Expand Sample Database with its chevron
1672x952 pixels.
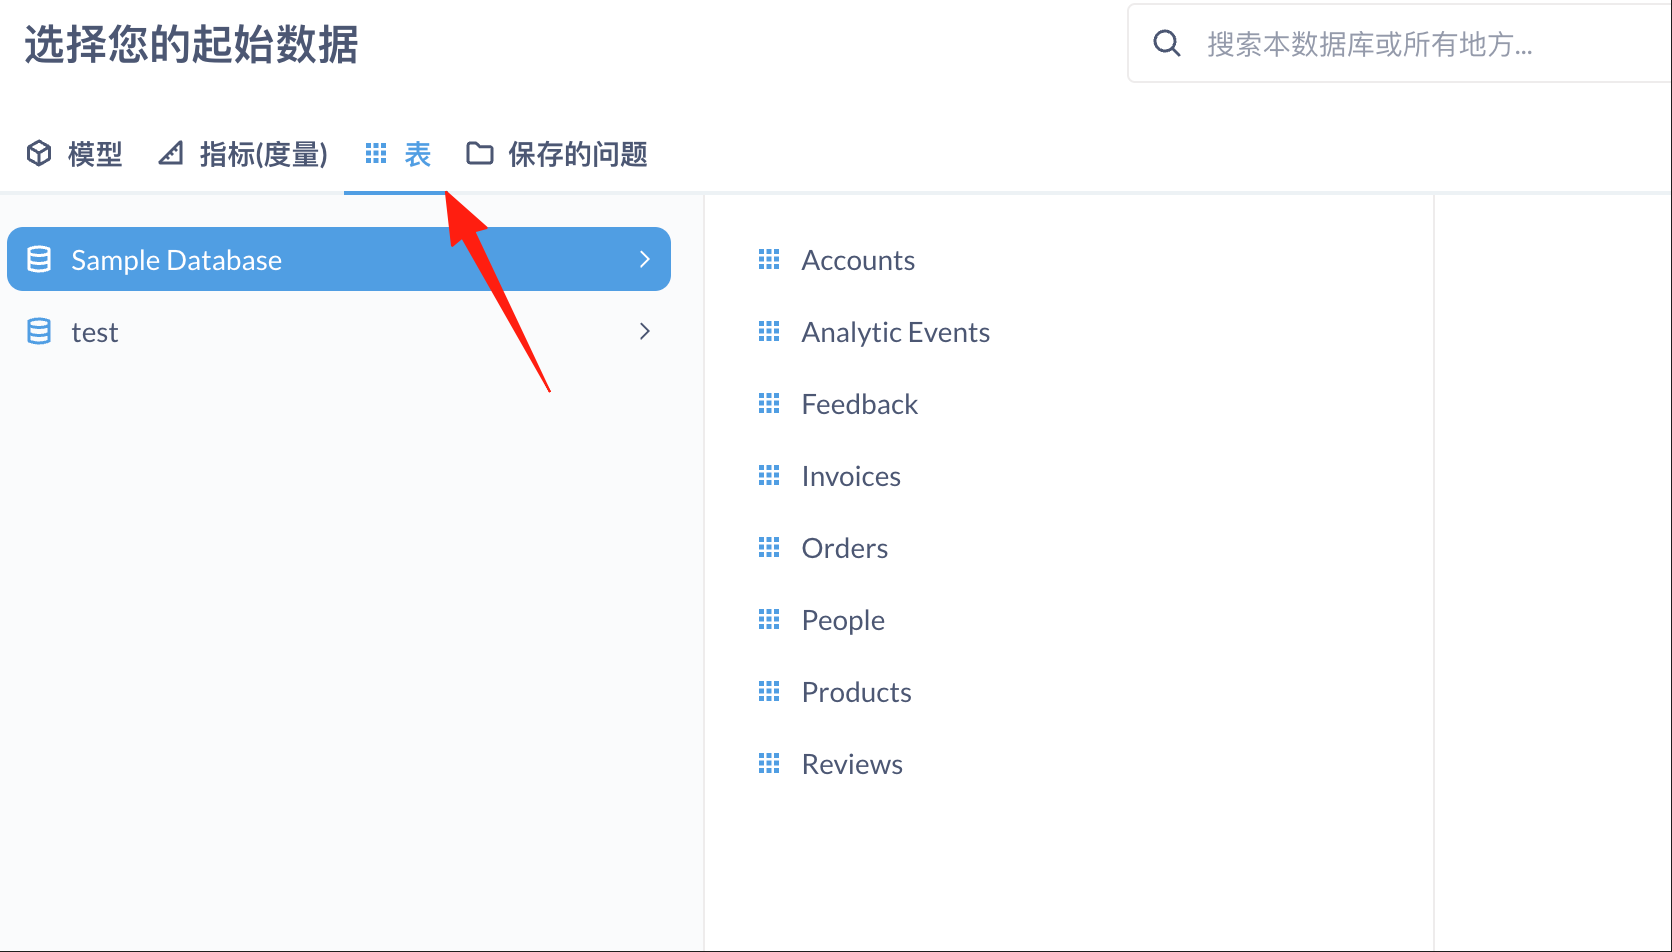(x=645, y=260)
